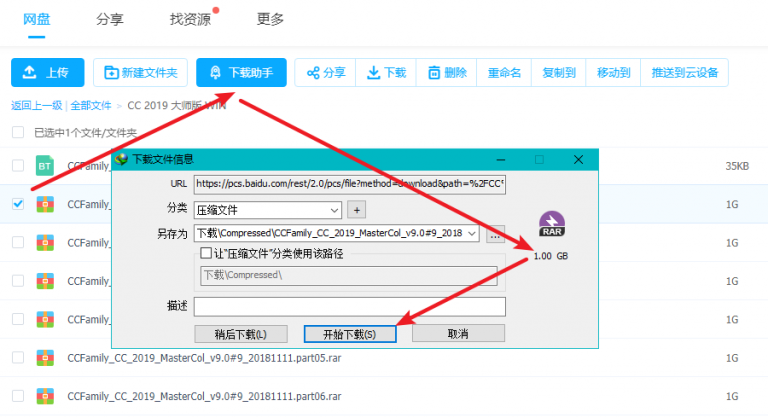The width and height of the screenshot is (768, 418).
Task: Click the 上传 upload button
Action: [48, 73]
